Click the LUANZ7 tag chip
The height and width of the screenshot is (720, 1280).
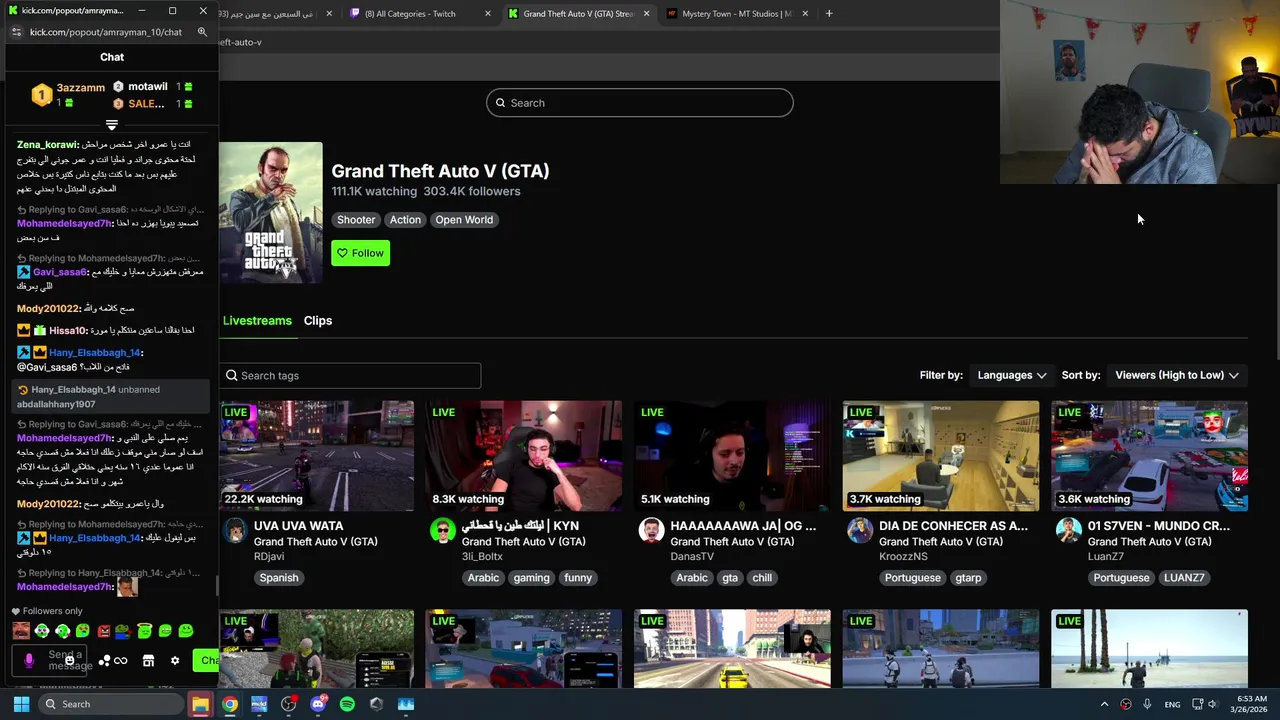[x=1184, y=578]
